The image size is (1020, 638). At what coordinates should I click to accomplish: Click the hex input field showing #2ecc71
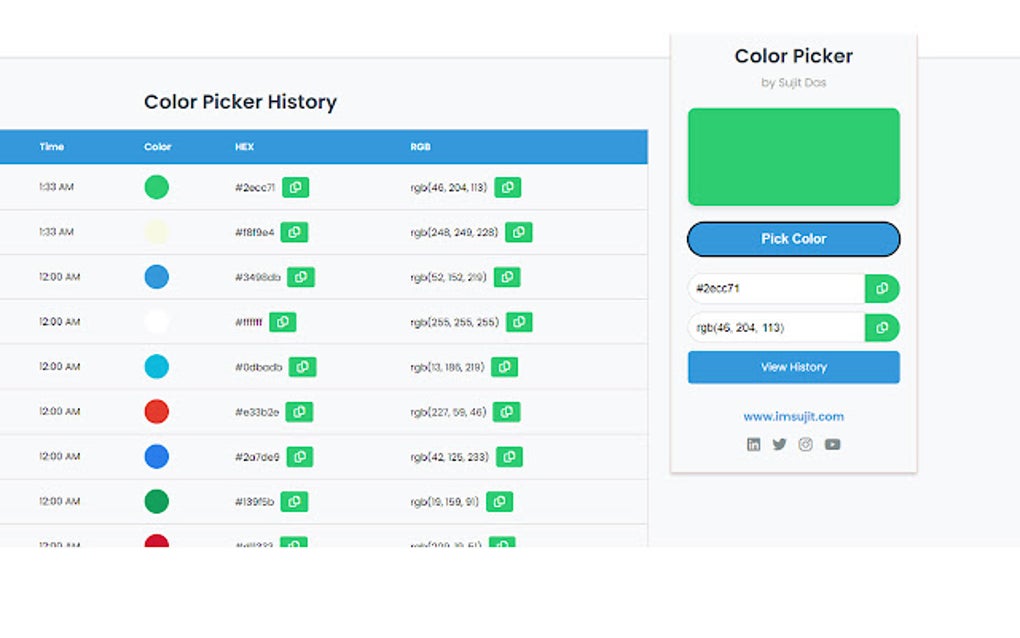tap(775, 288)
